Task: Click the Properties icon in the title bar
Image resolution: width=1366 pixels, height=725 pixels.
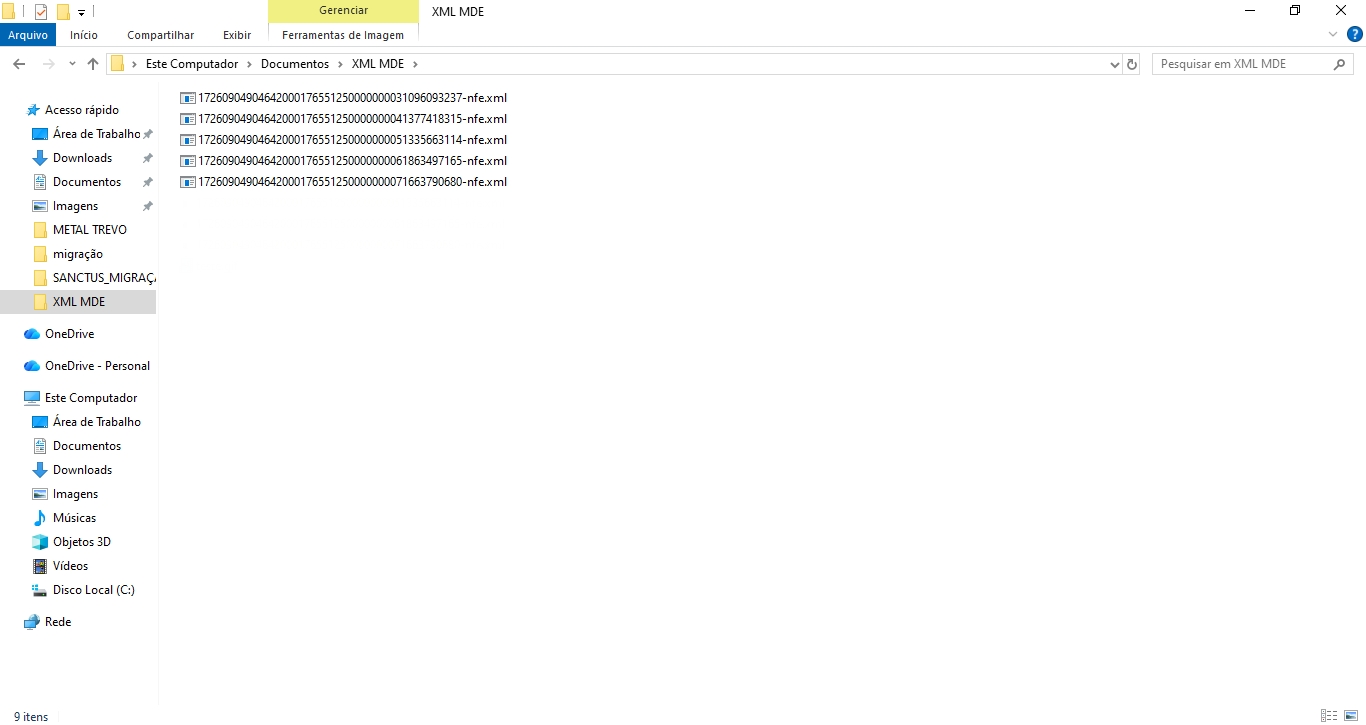Action: (41, 12)
